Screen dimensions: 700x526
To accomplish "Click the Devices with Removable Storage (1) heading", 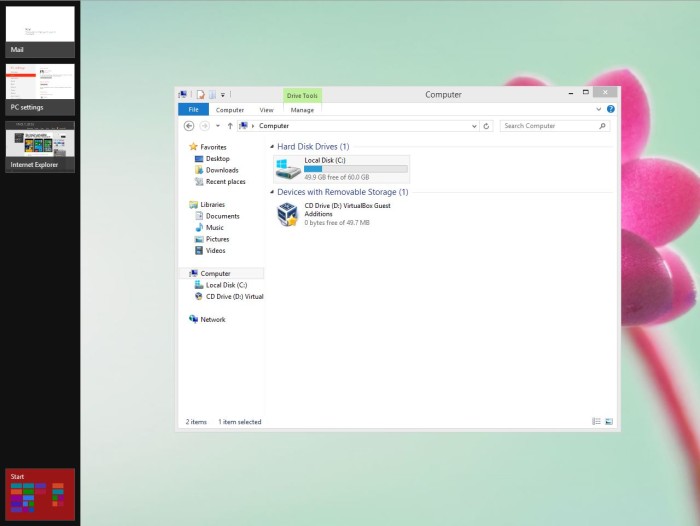I will click(342, 192).
